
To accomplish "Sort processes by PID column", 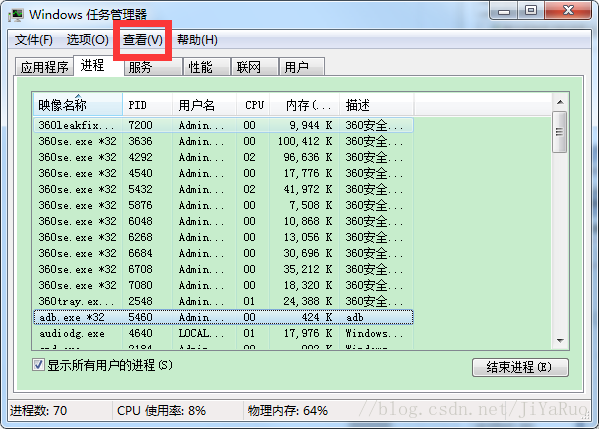I will coord(147,105).
